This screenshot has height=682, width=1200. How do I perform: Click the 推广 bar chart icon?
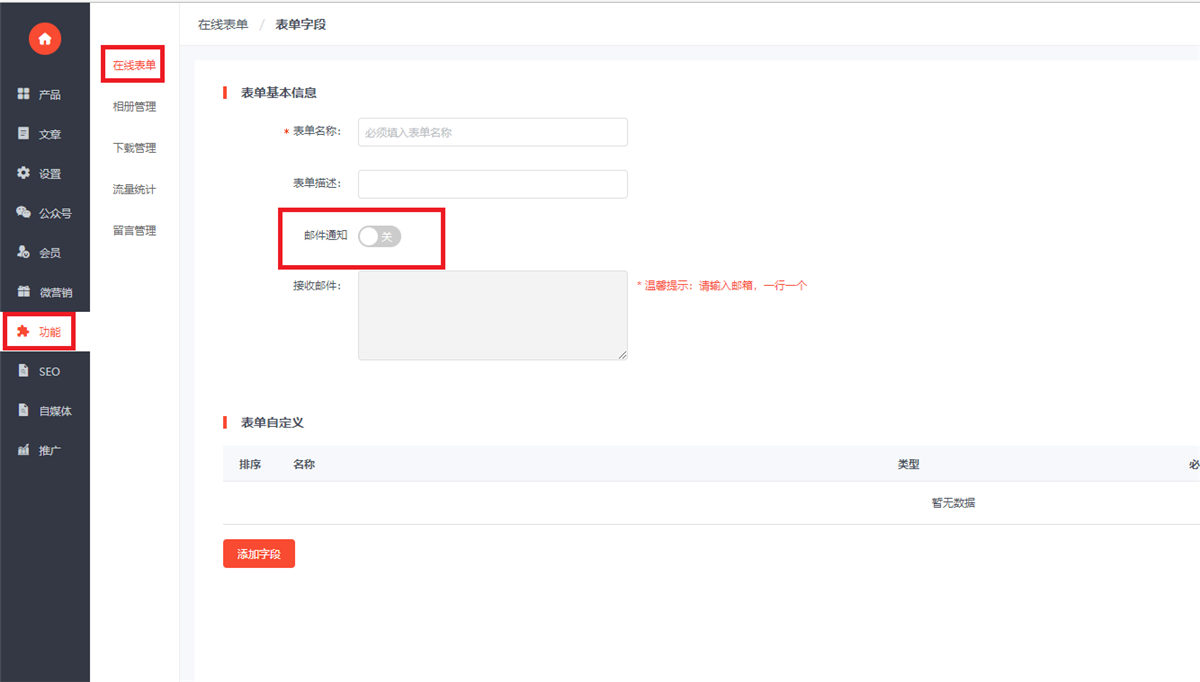[x=24, y=450]
